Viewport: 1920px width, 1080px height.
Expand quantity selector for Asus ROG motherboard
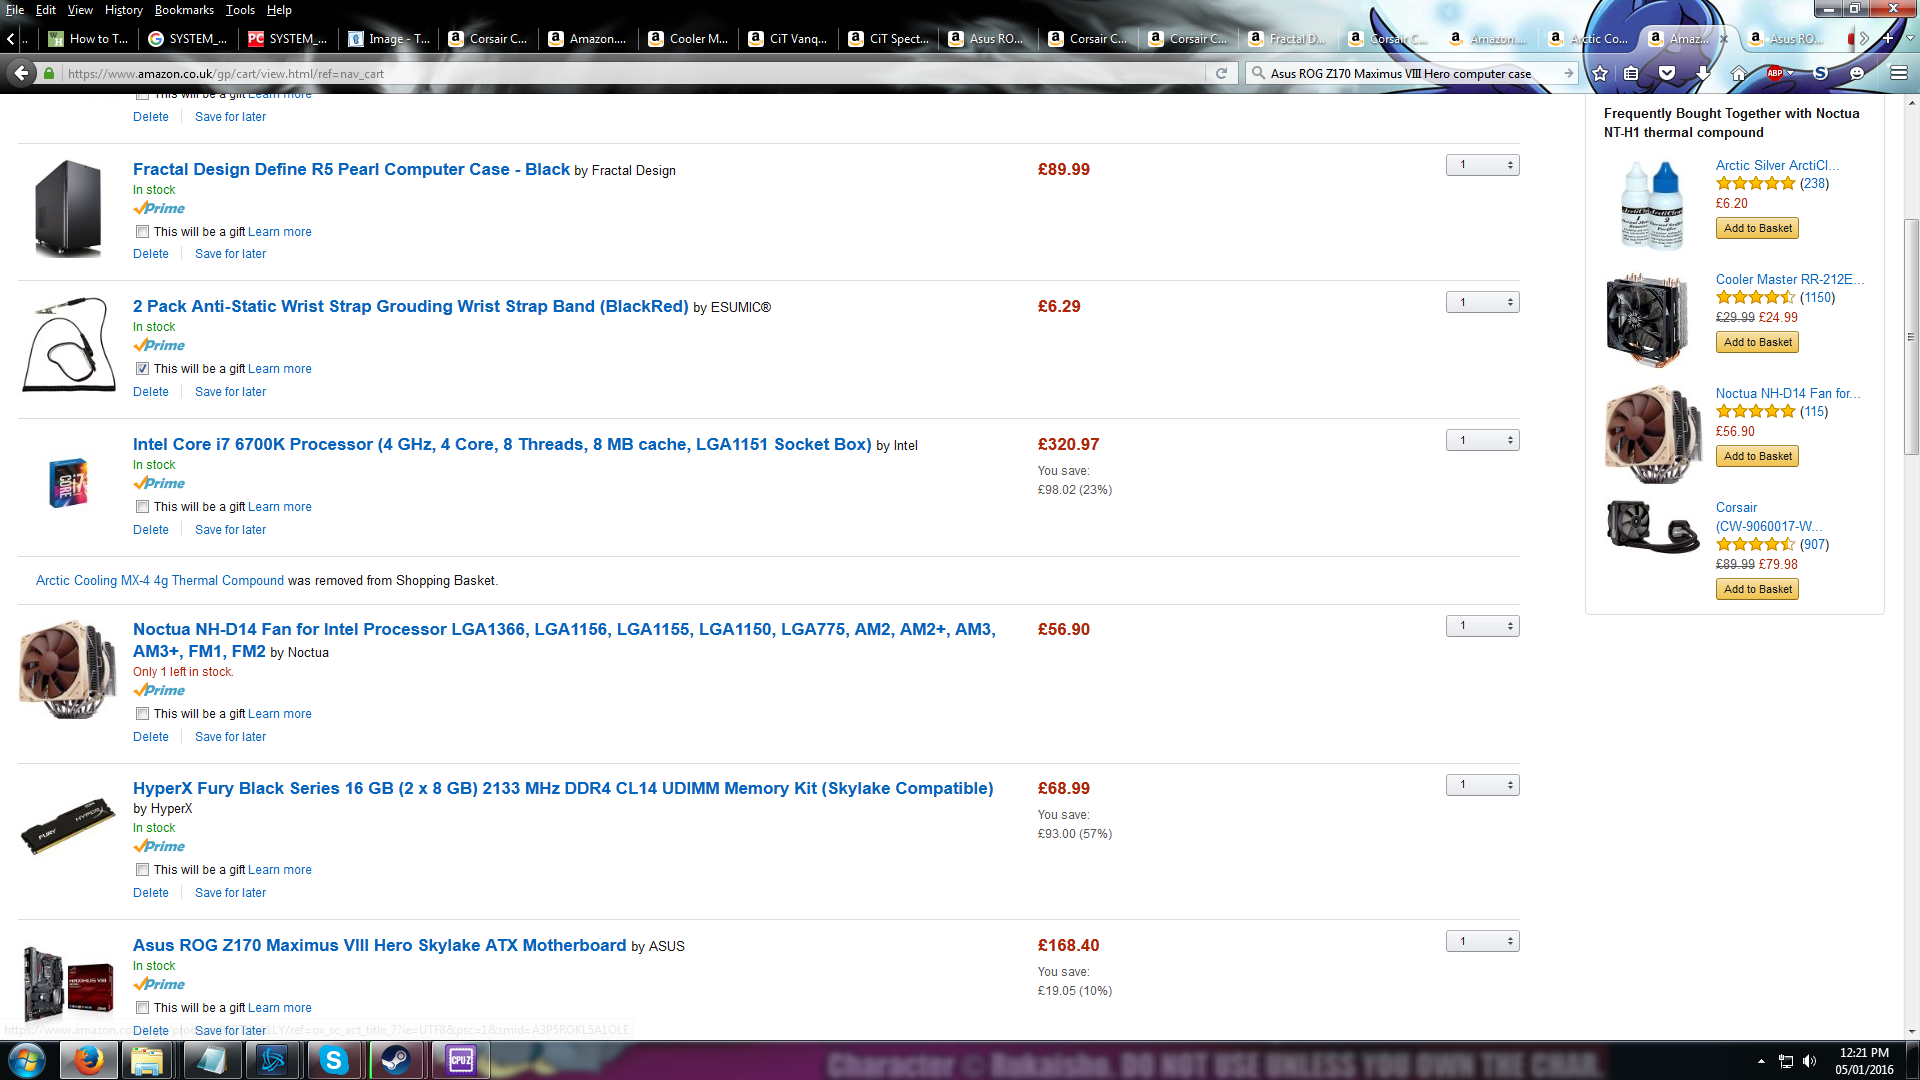coord(1482,941)
